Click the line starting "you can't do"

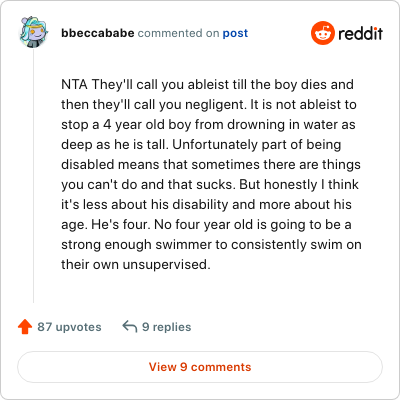click(x=210, y=184)
